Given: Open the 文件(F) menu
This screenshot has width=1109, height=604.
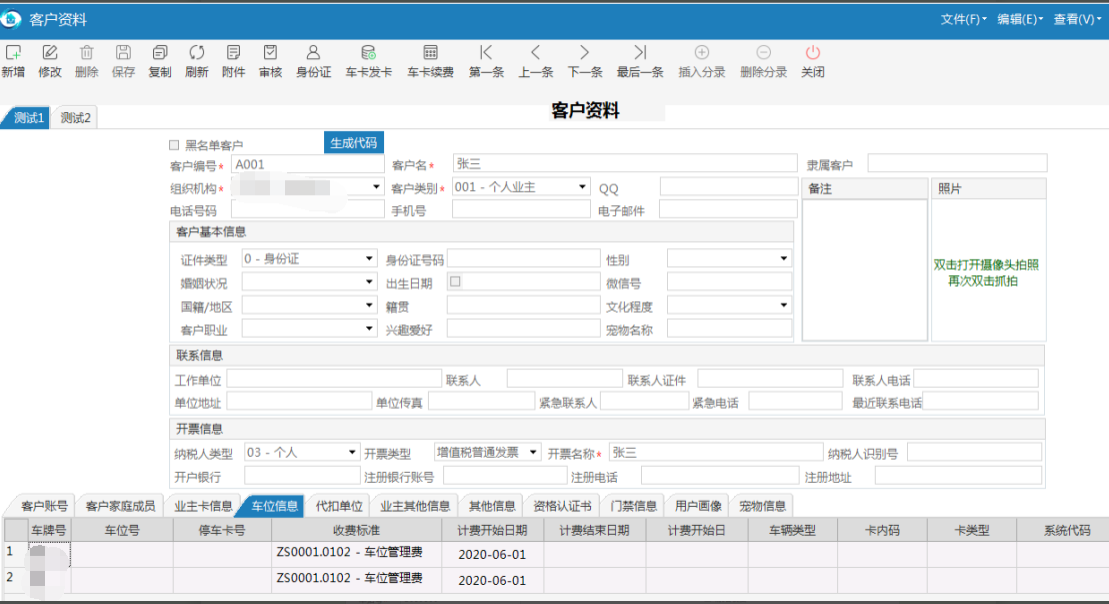Looking at the screenshot, I should point(963,20).
